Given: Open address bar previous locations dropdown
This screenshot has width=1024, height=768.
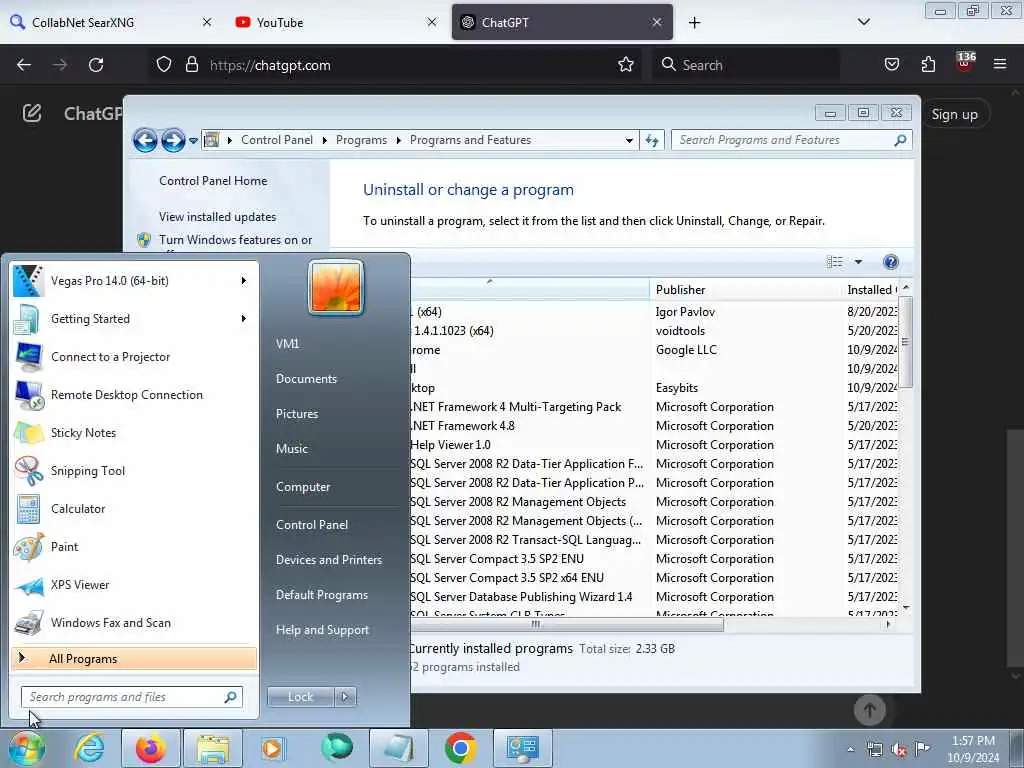Looking at the screenshot, I should (x=628, y=140).
